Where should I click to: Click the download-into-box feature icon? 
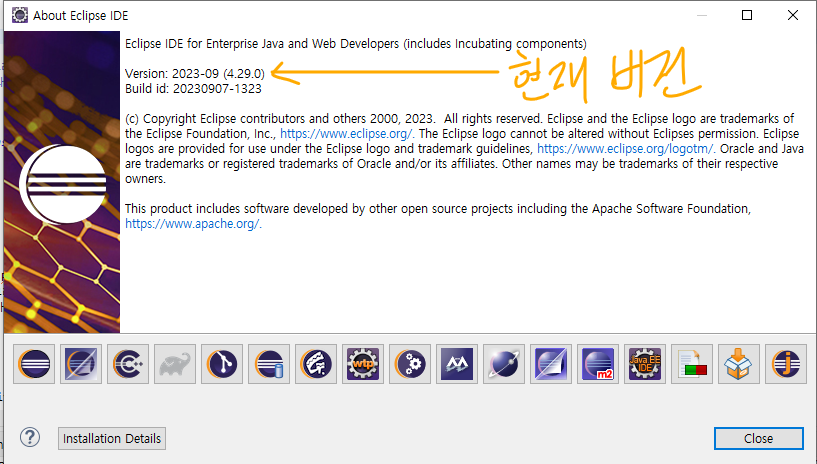[x=739, y=364]
